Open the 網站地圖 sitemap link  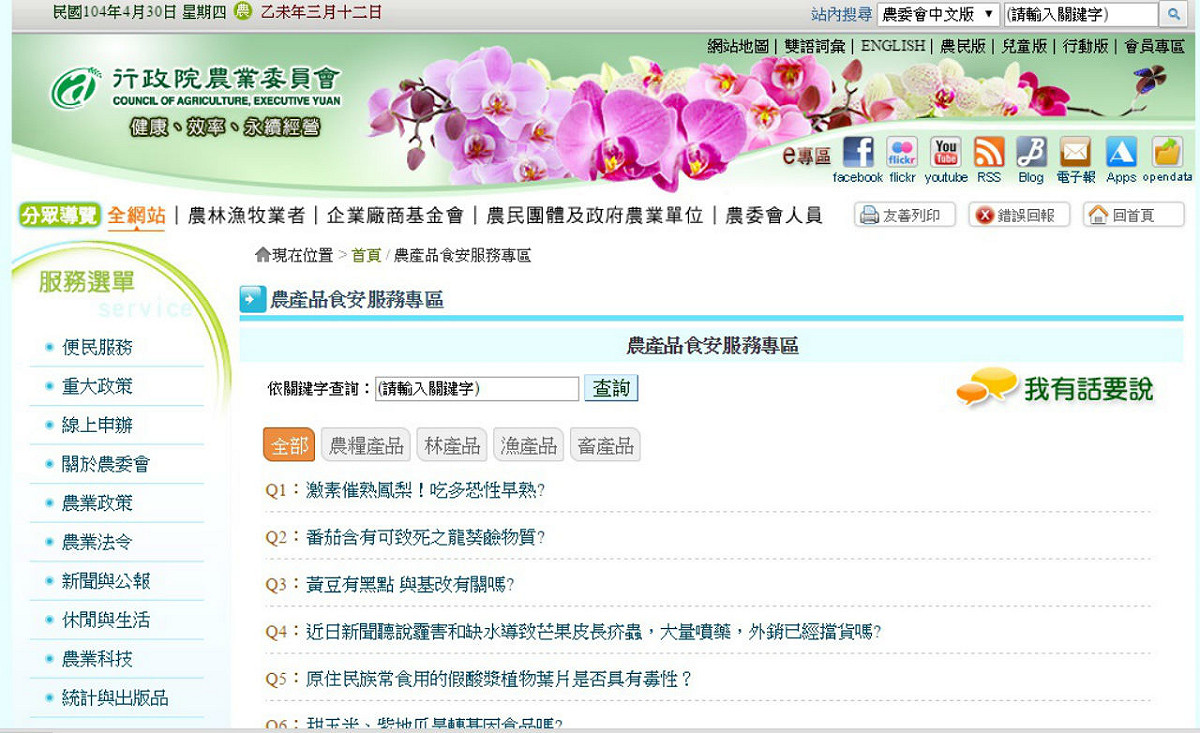pyautogui.click(x=738, y=46)
